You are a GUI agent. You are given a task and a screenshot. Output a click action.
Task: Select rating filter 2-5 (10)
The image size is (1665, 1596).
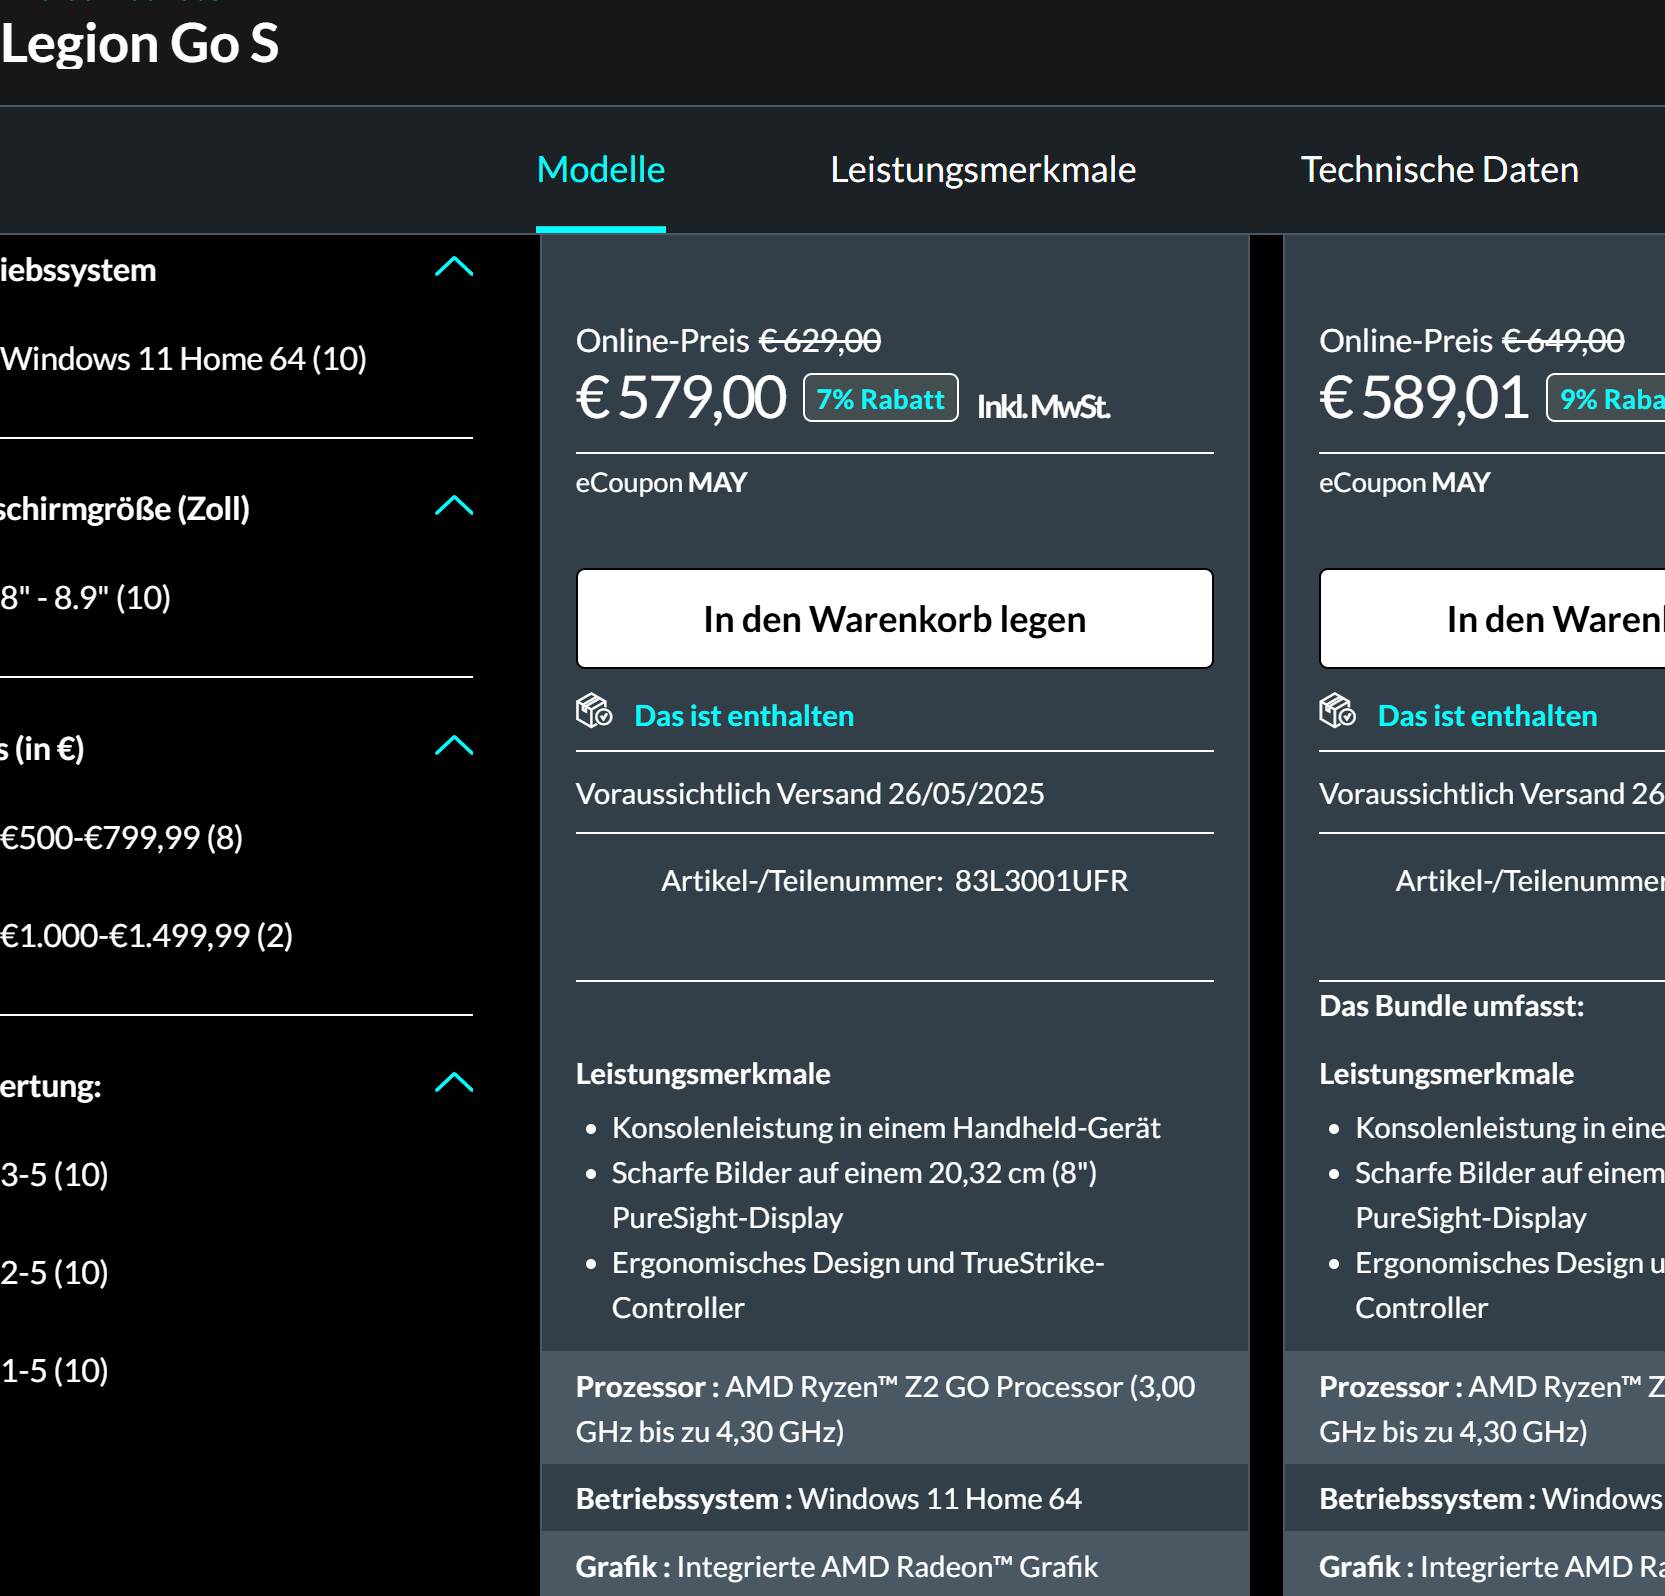(54, 1273)
